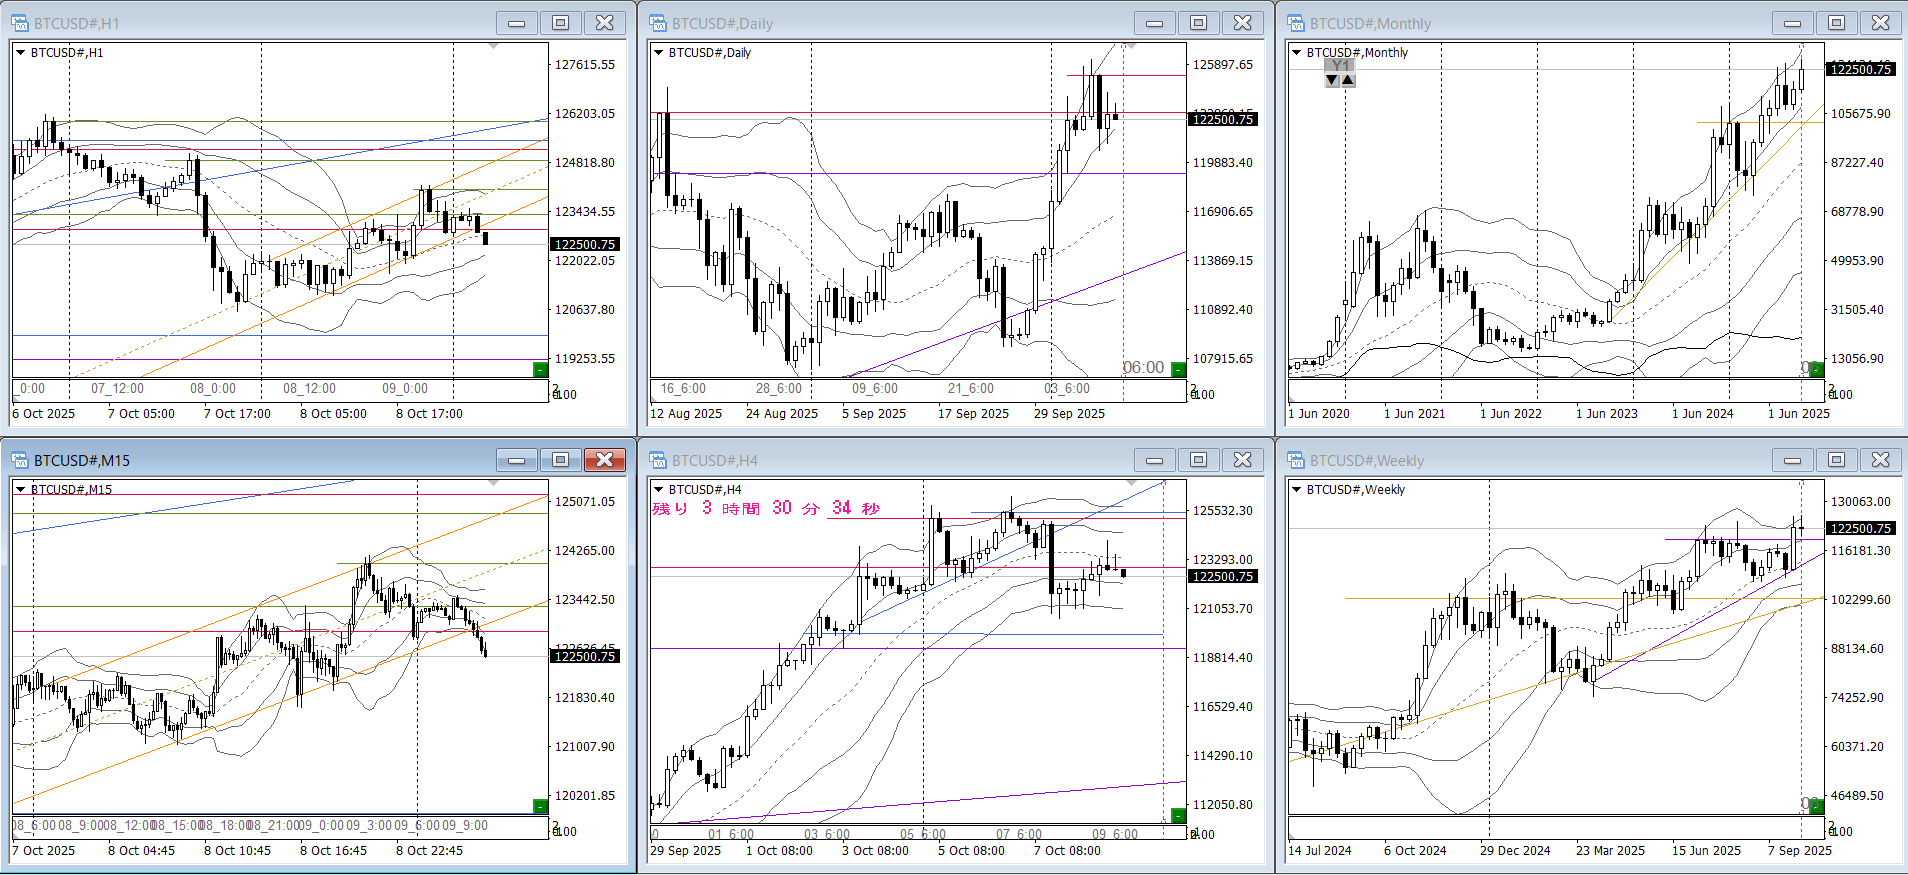The image size is (1908, 875).
Task: Click the 122500.75 price label on Weekly chart
Action: [x=1860, y=528]
